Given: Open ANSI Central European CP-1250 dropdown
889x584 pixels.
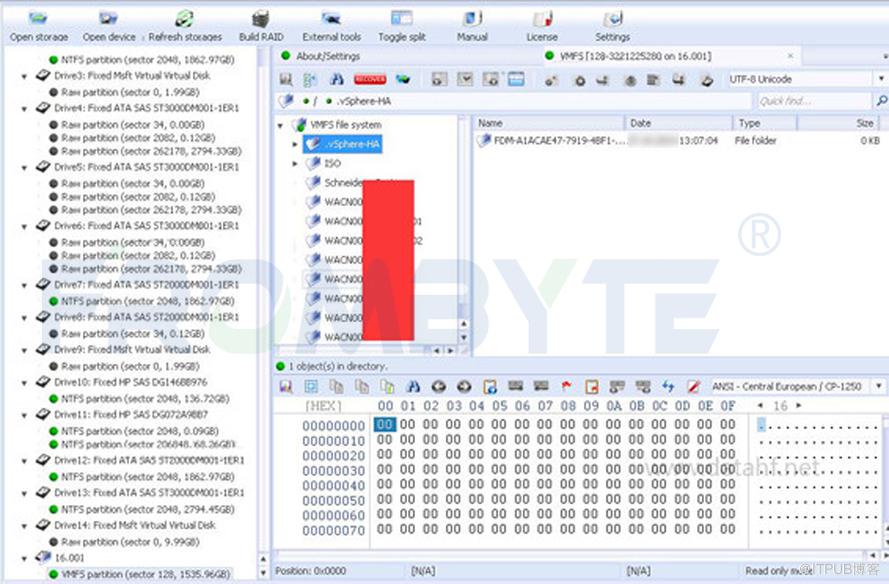Looking at the screenshot, I should click(x=879, y=386).
